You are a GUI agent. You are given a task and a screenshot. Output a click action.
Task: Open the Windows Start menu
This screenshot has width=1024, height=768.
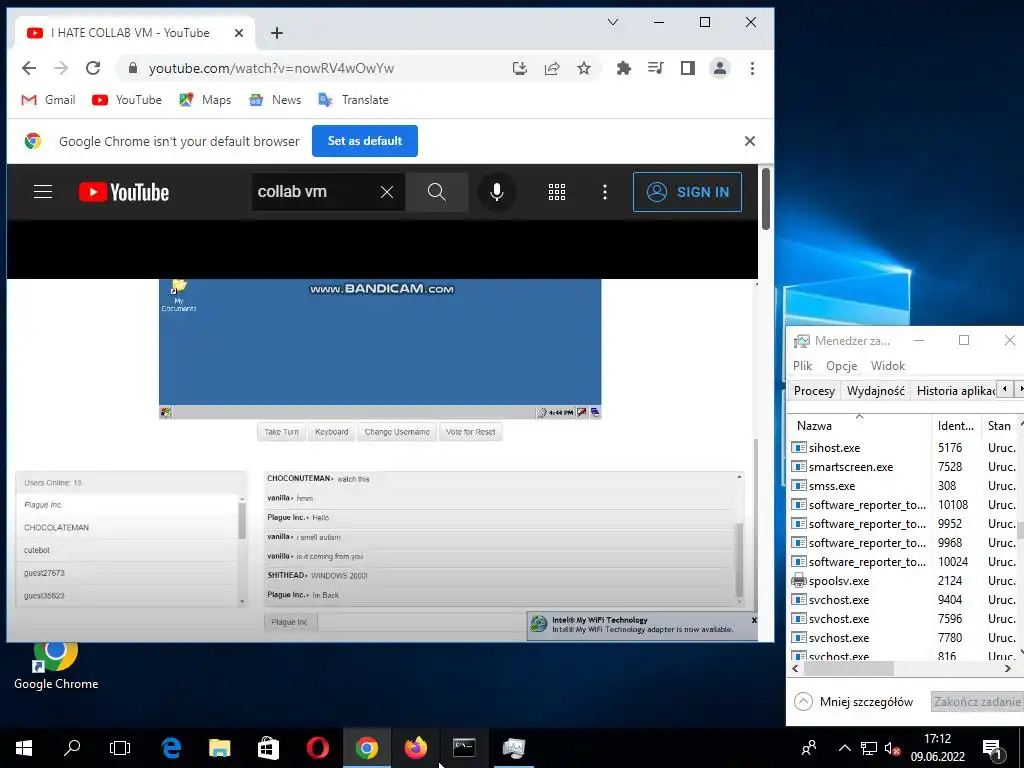24,748
